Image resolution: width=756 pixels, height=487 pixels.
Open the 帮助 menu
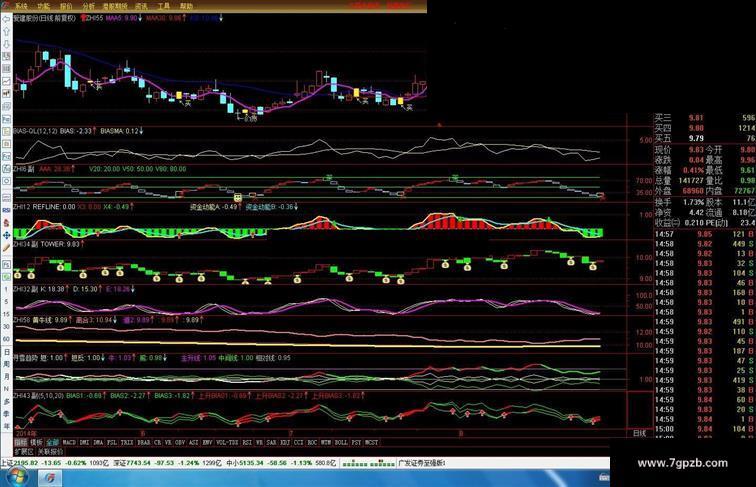pyautogui.click(x=186, y=6)
